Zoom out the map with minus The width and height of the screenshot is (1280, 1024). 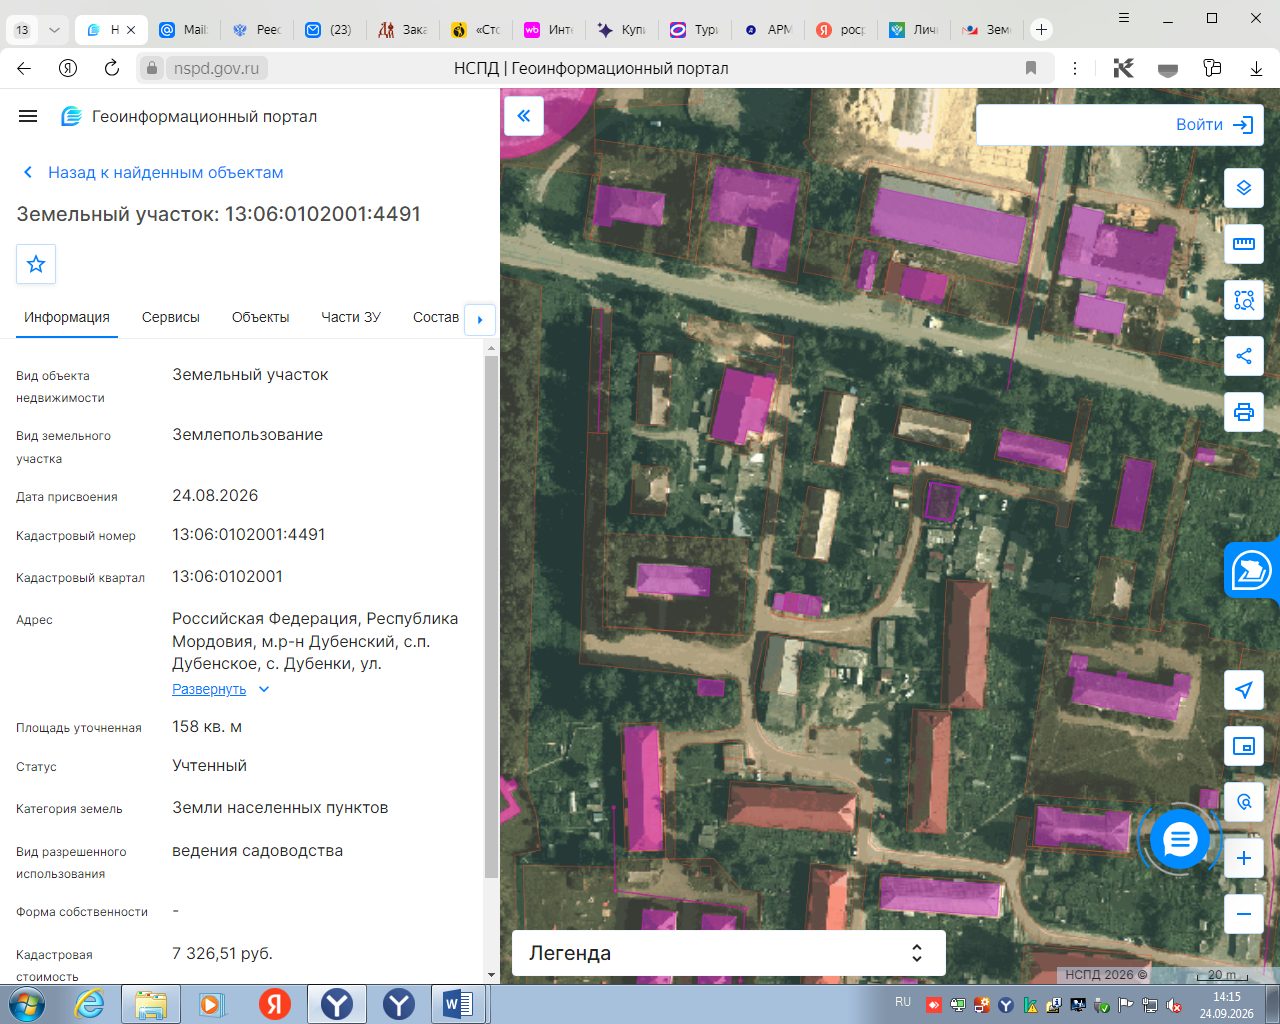coord(1244,914)
